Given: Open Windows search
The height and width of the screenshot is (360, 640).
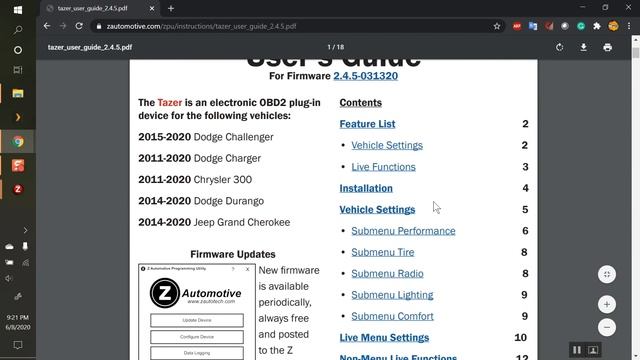Looking at the screenshot, I should click(18, 30).
